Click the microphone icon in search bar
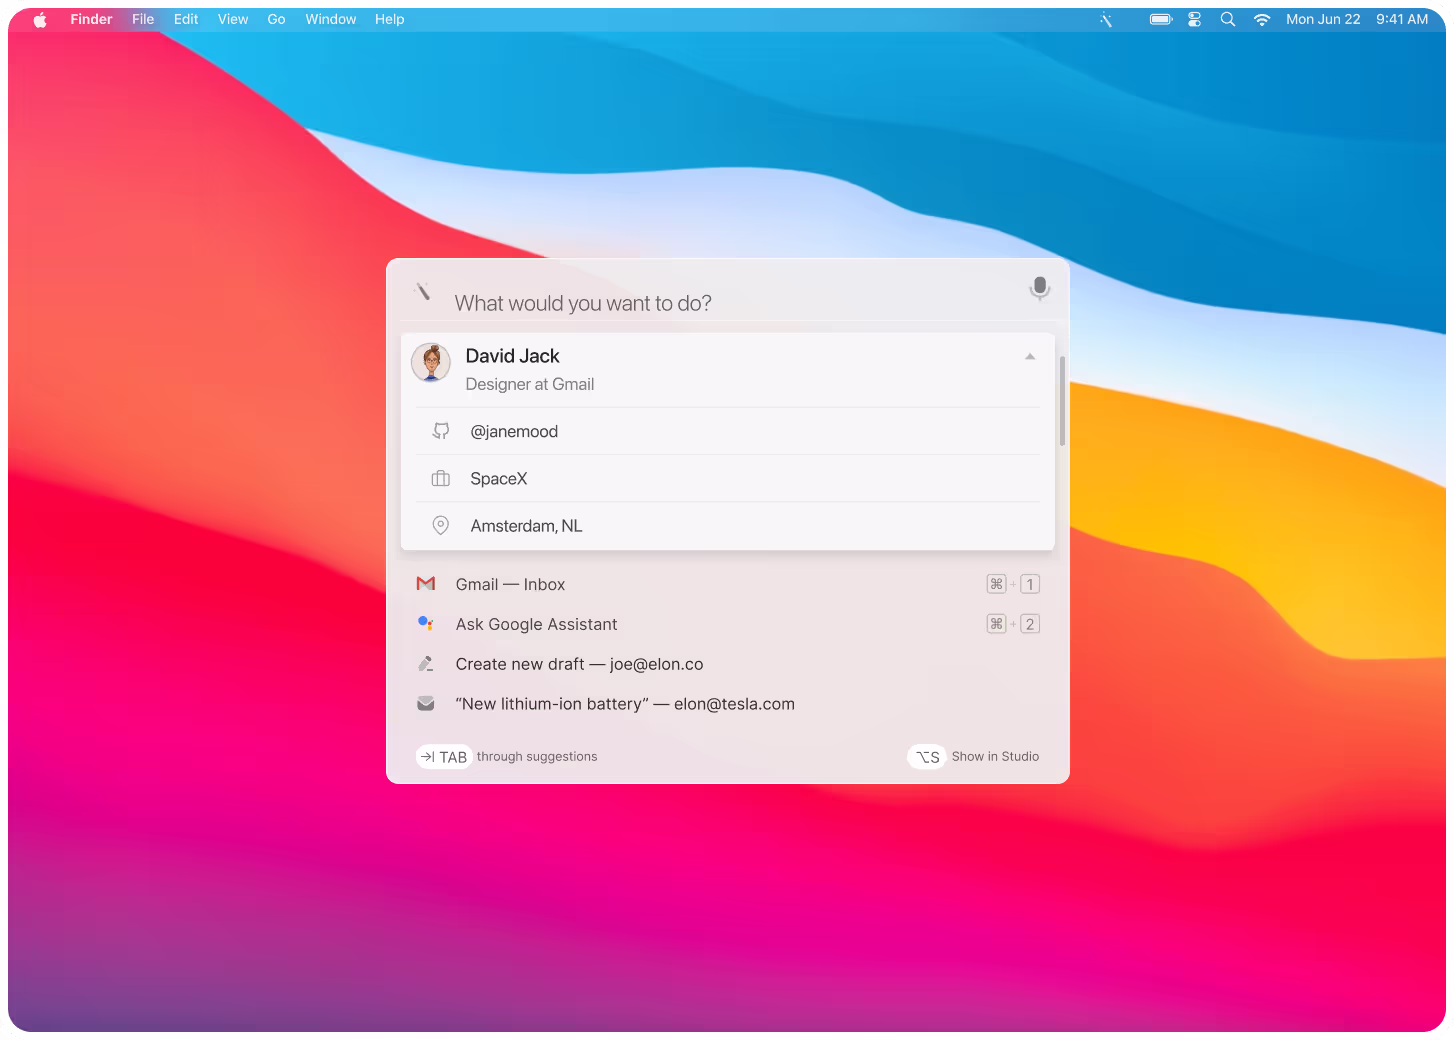This screenshot has width=1454, height=1040. tap(1040, 289)
